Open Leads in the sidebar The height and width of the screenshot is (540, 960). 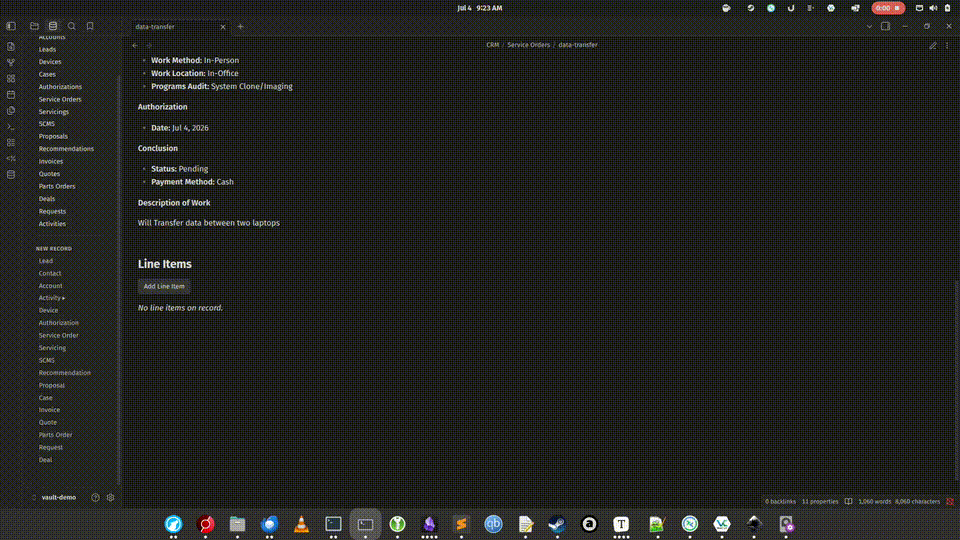click(47, 50)
